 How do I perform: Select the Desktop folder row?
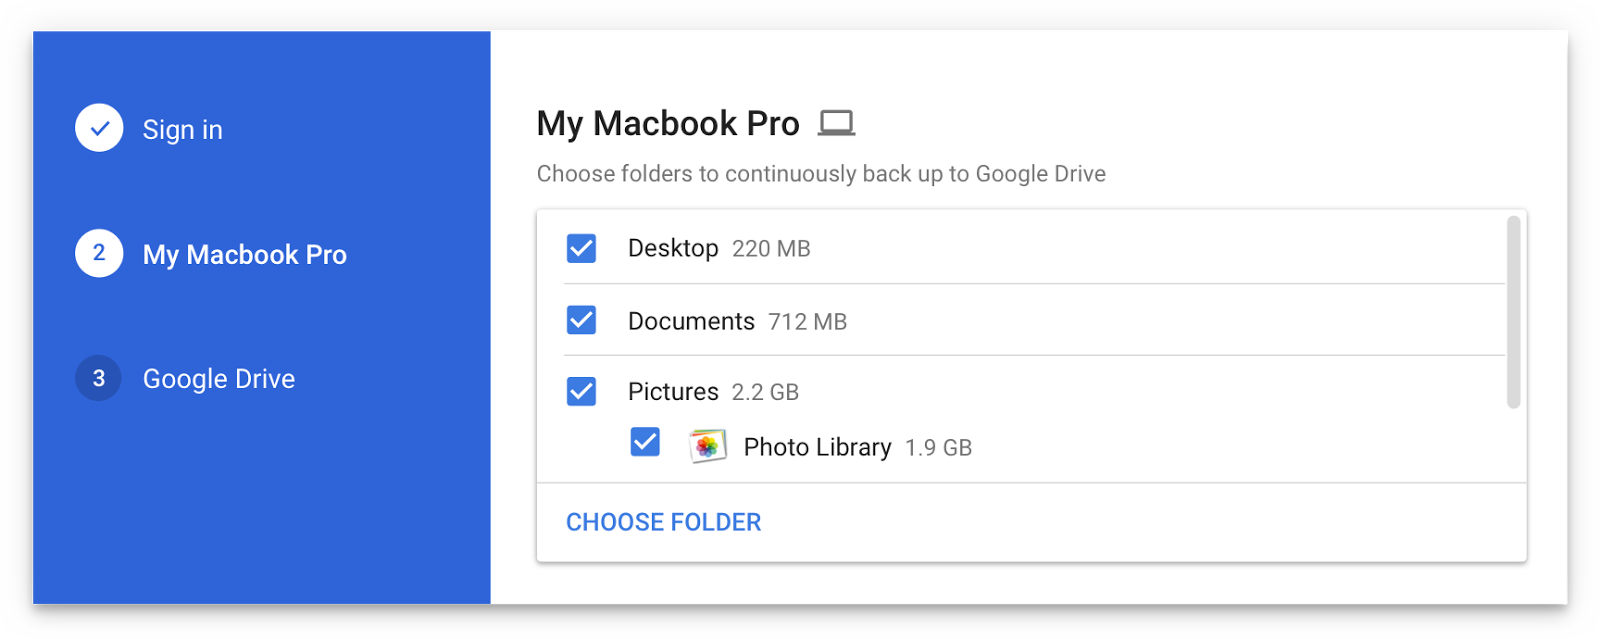tap(674, 248)
